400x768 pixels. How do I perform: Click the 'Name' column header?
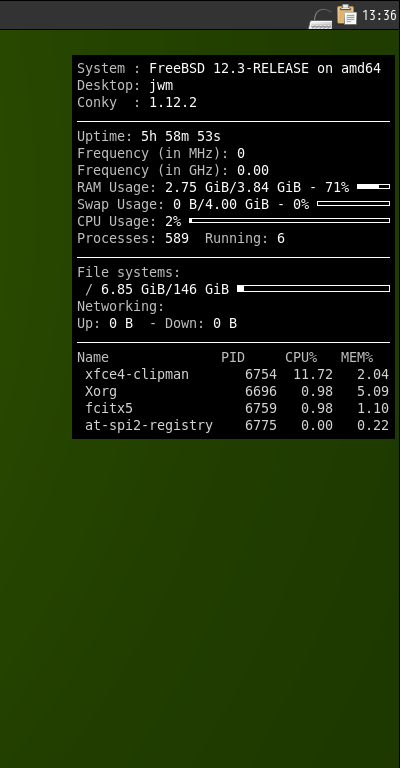click(93, 358)
